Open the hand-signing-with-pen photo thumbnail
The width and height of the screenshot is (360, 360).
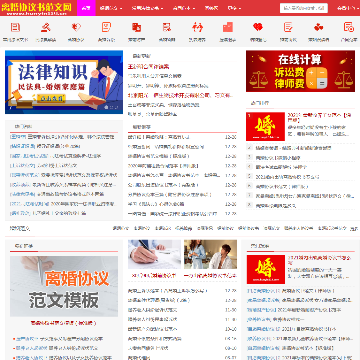pos(154,254)
